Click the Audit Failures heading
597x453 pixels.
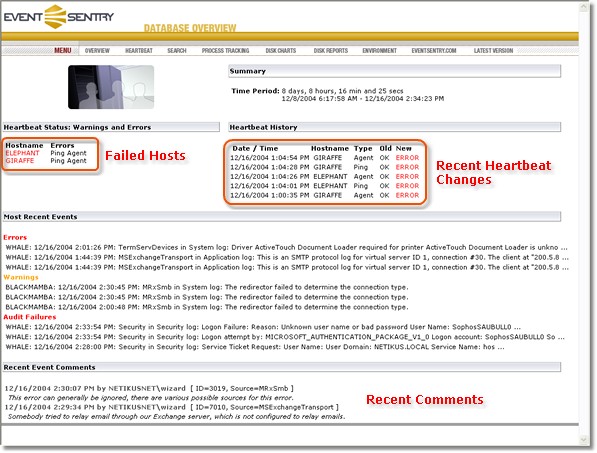tap(30, 317)
